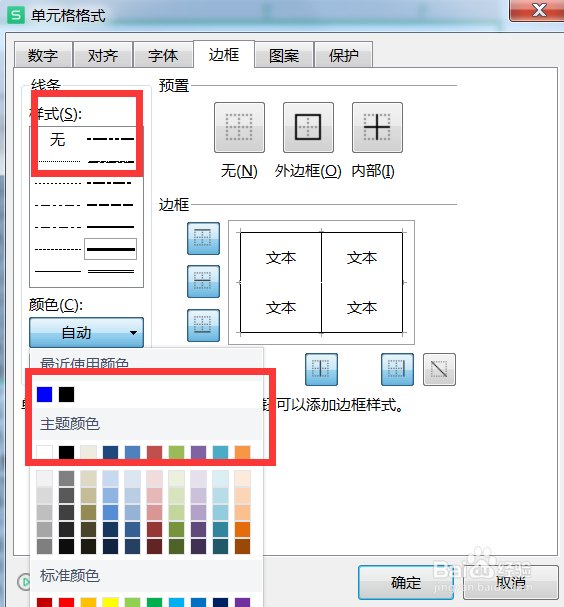Pick the fine hairline dotted line style

(59, 161)
